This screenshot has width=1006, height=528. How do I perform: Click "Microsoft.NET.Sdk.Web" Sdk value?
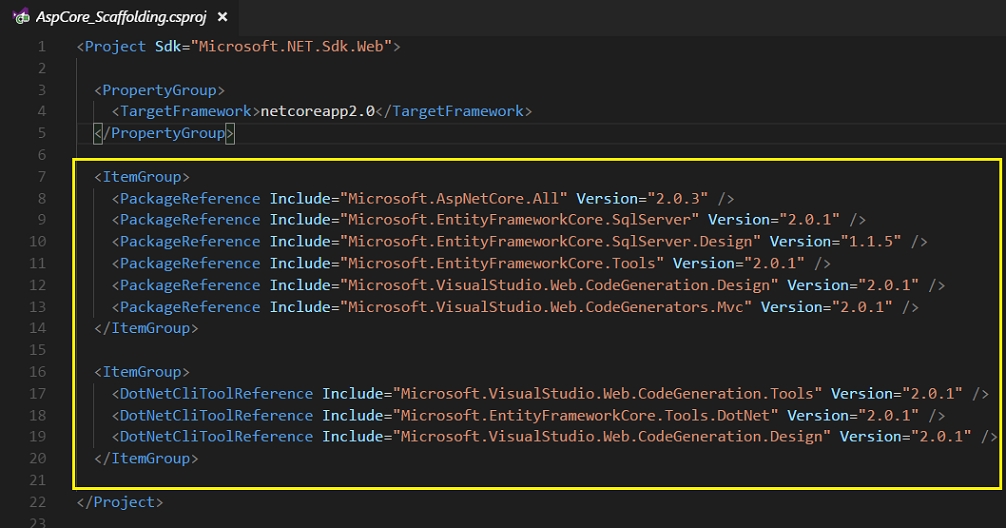[291, 47]
